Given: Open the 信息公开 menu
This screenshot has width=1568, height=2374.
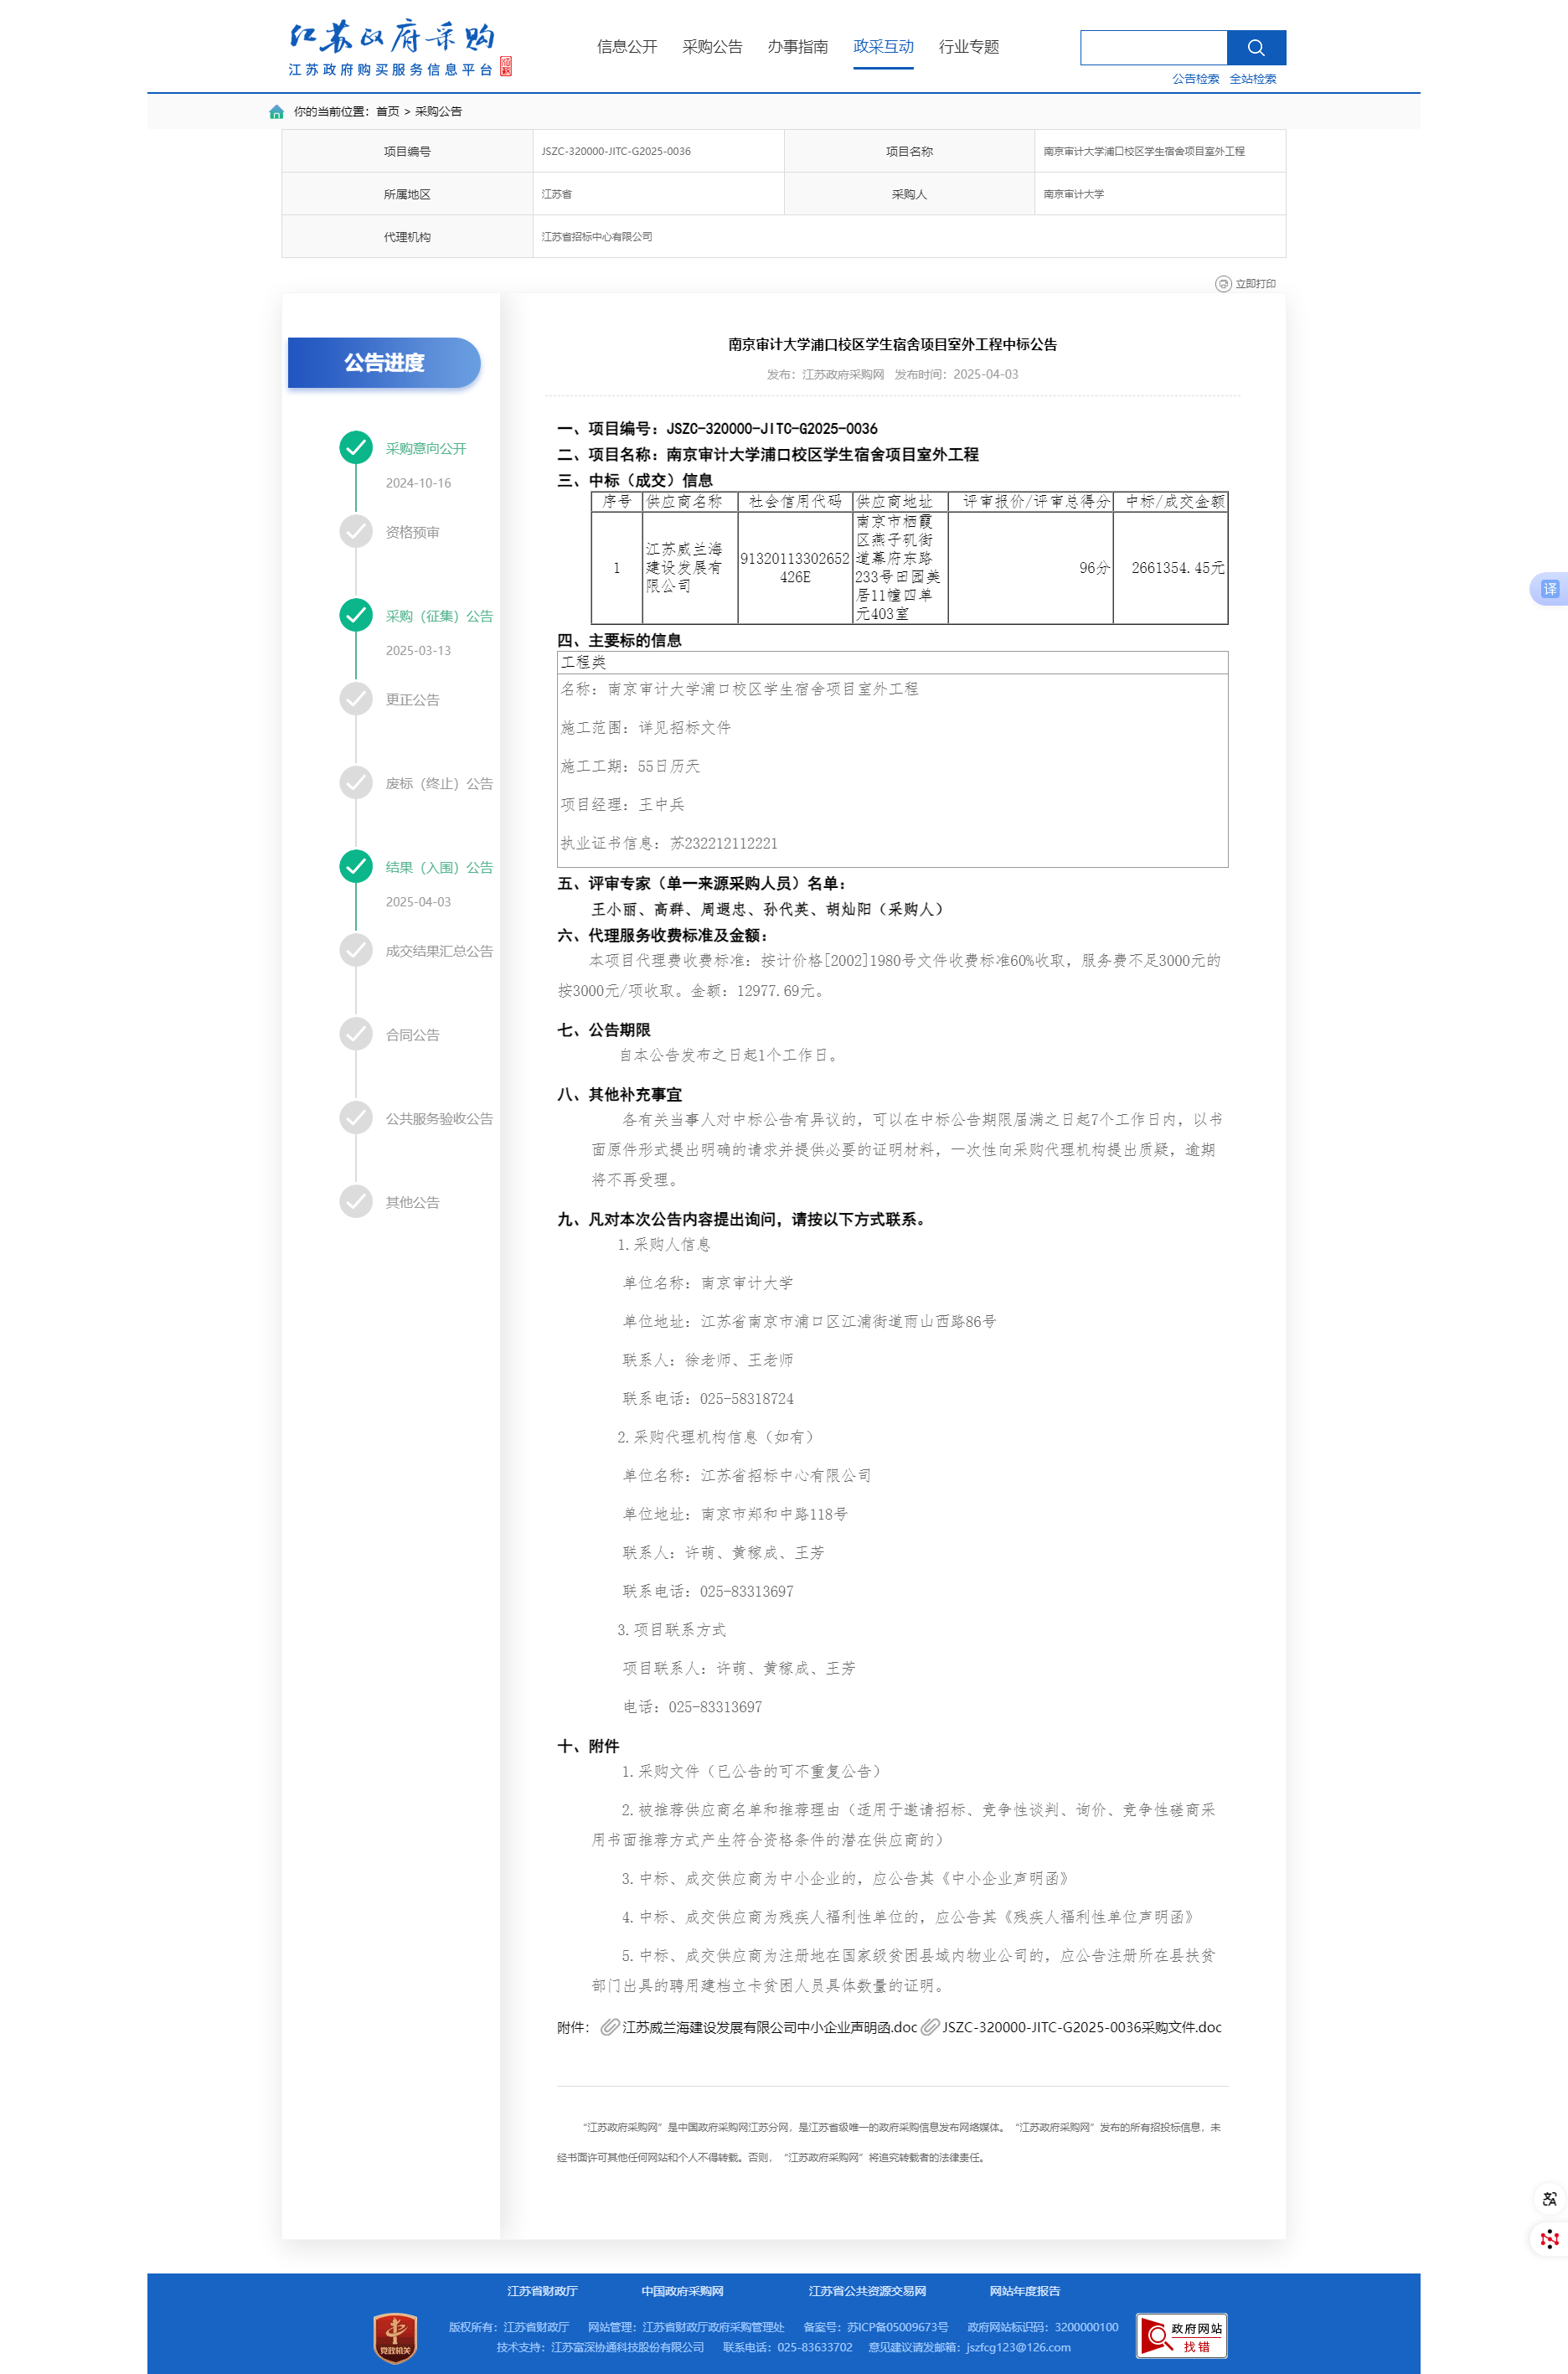Looking at the screenshot, I should pos(627,47).
